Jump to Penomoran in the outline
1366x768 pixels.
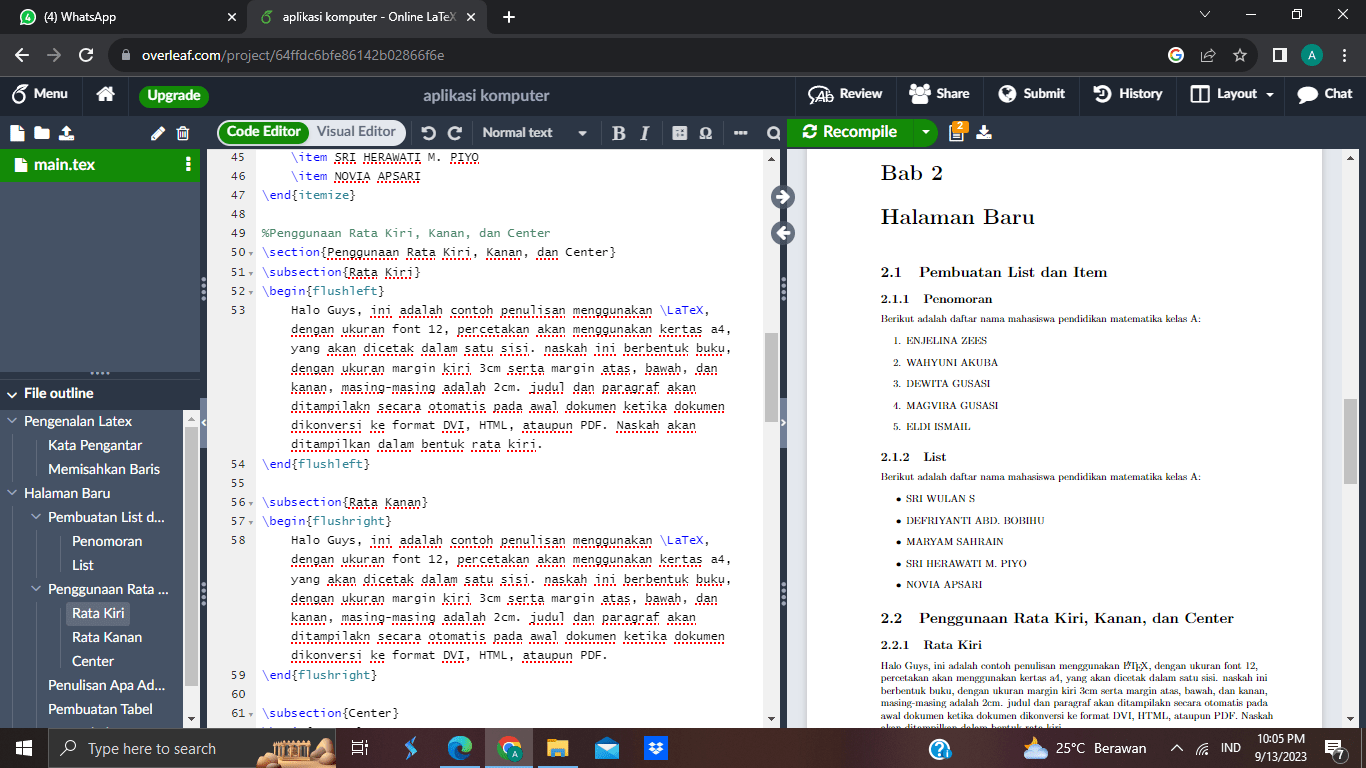[107, 541]
